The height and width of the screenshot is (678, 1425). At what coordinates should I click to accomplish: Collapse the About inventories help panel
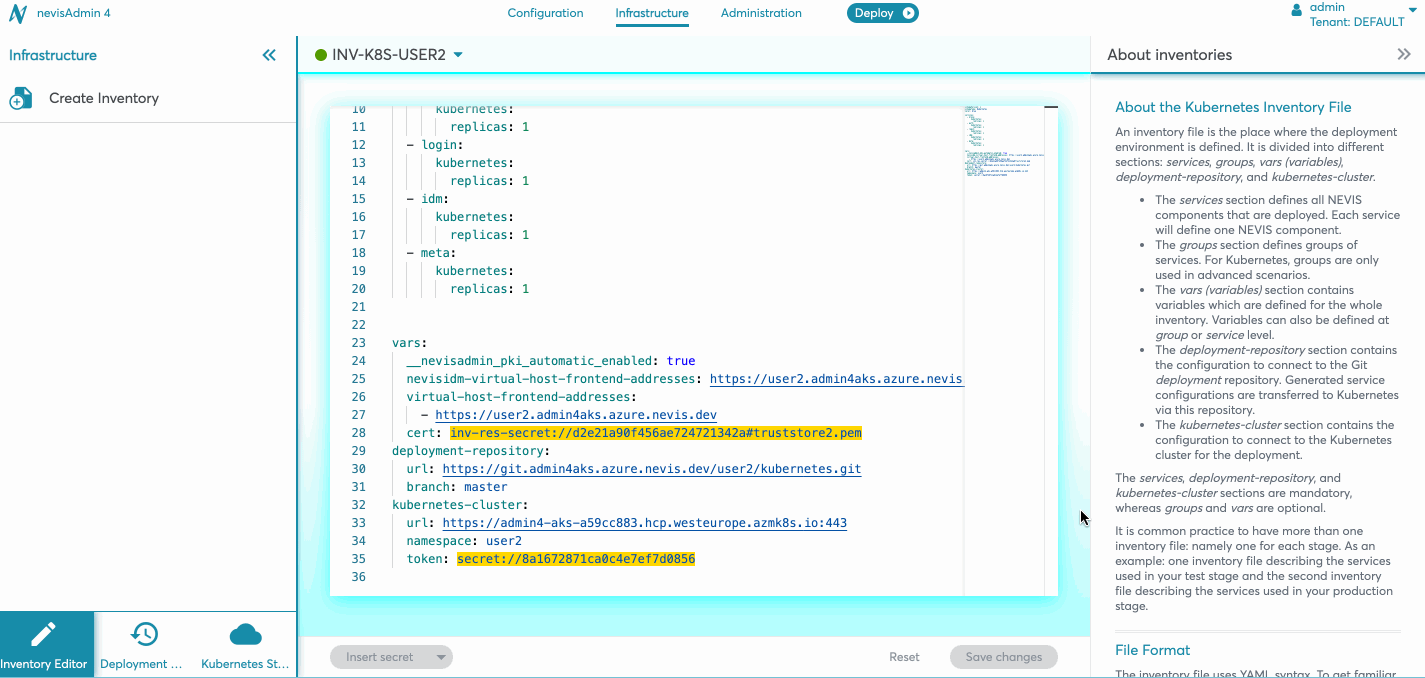click(1403, 55)
